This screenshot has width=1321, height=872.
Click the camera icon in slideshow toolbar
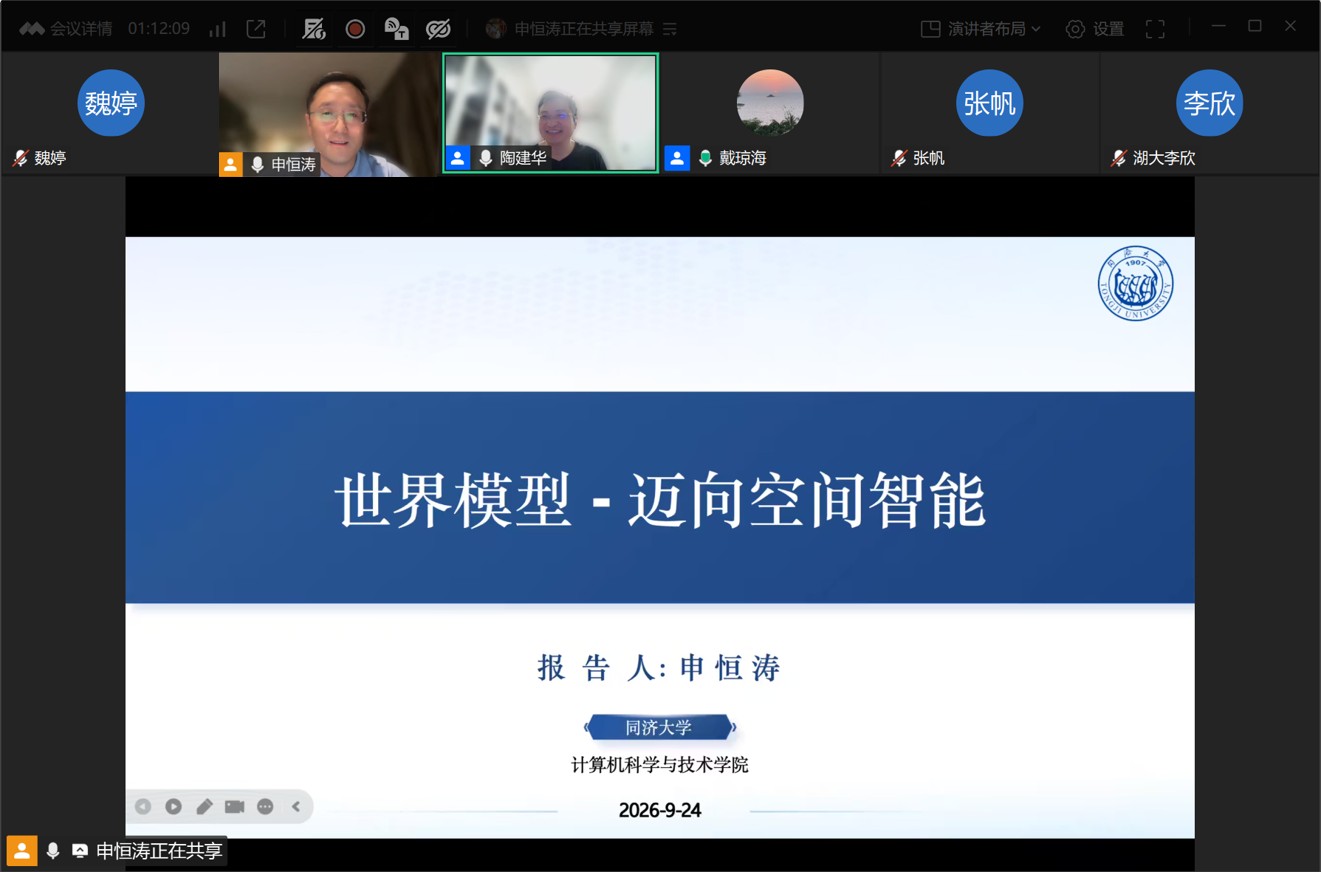click(235, 806)
